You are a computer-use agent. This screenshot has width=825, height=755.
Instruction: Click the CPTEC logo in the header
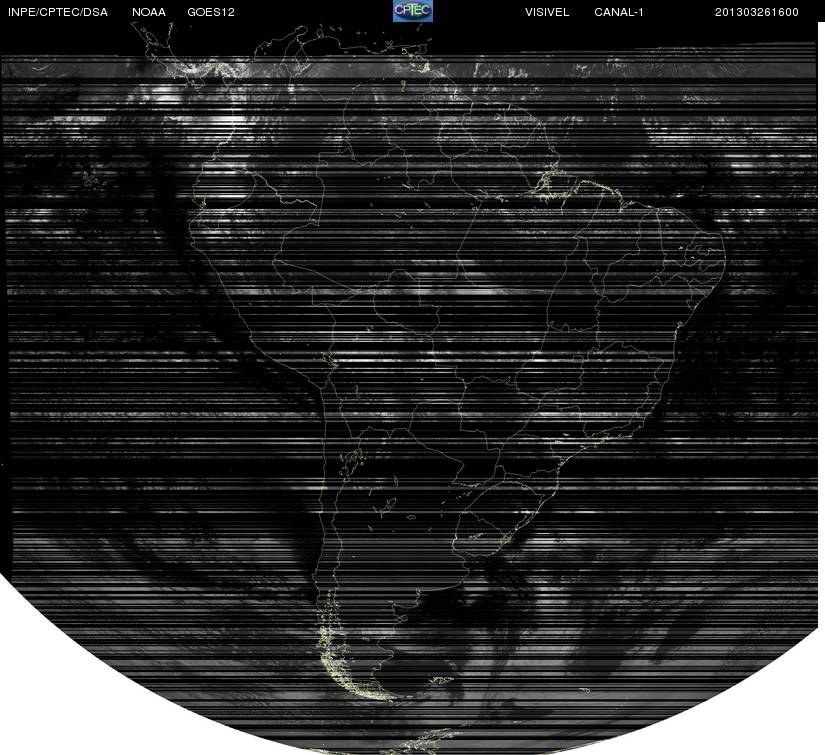click(x=413, y=11)
